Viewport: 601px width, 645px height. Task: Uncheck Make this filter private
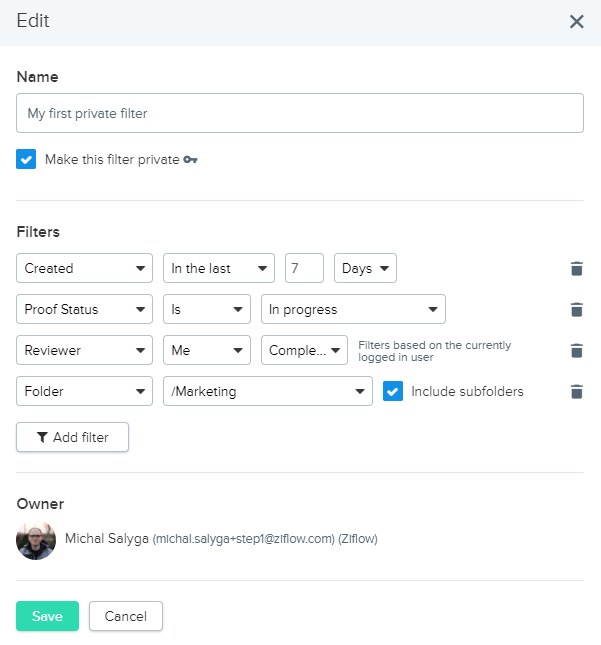click(x=27, y=159)
